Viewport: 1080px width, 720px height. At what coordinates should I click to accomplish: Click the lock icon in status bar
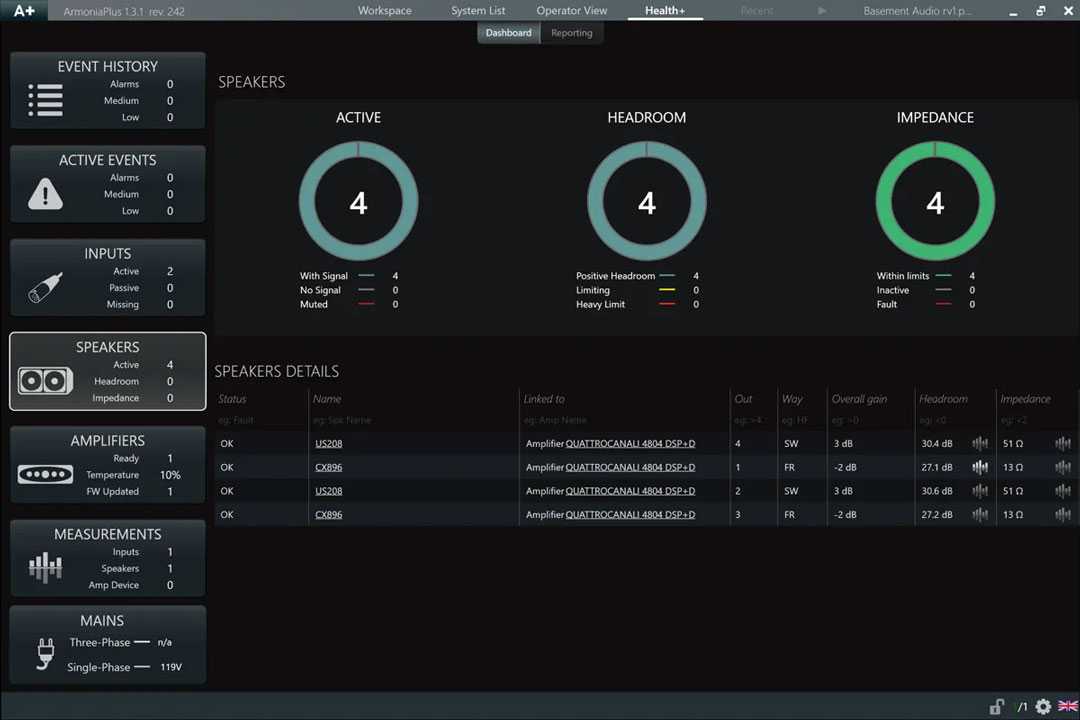pyautogui.click(x=996, y=707)
